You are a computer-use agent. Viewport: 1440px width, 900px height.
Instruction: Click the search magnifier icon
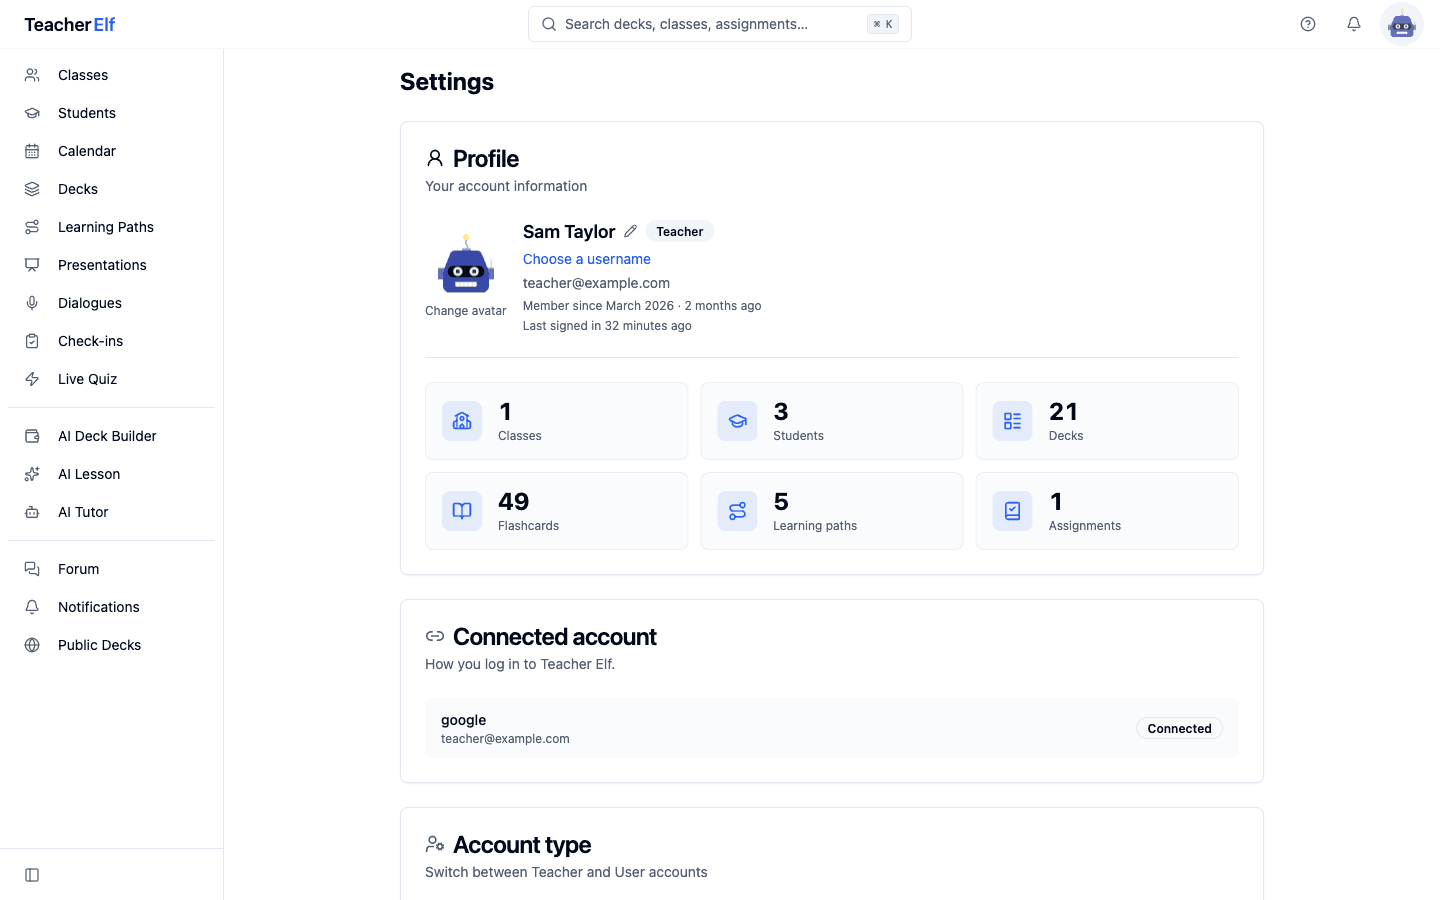click(x=549, y=24)
